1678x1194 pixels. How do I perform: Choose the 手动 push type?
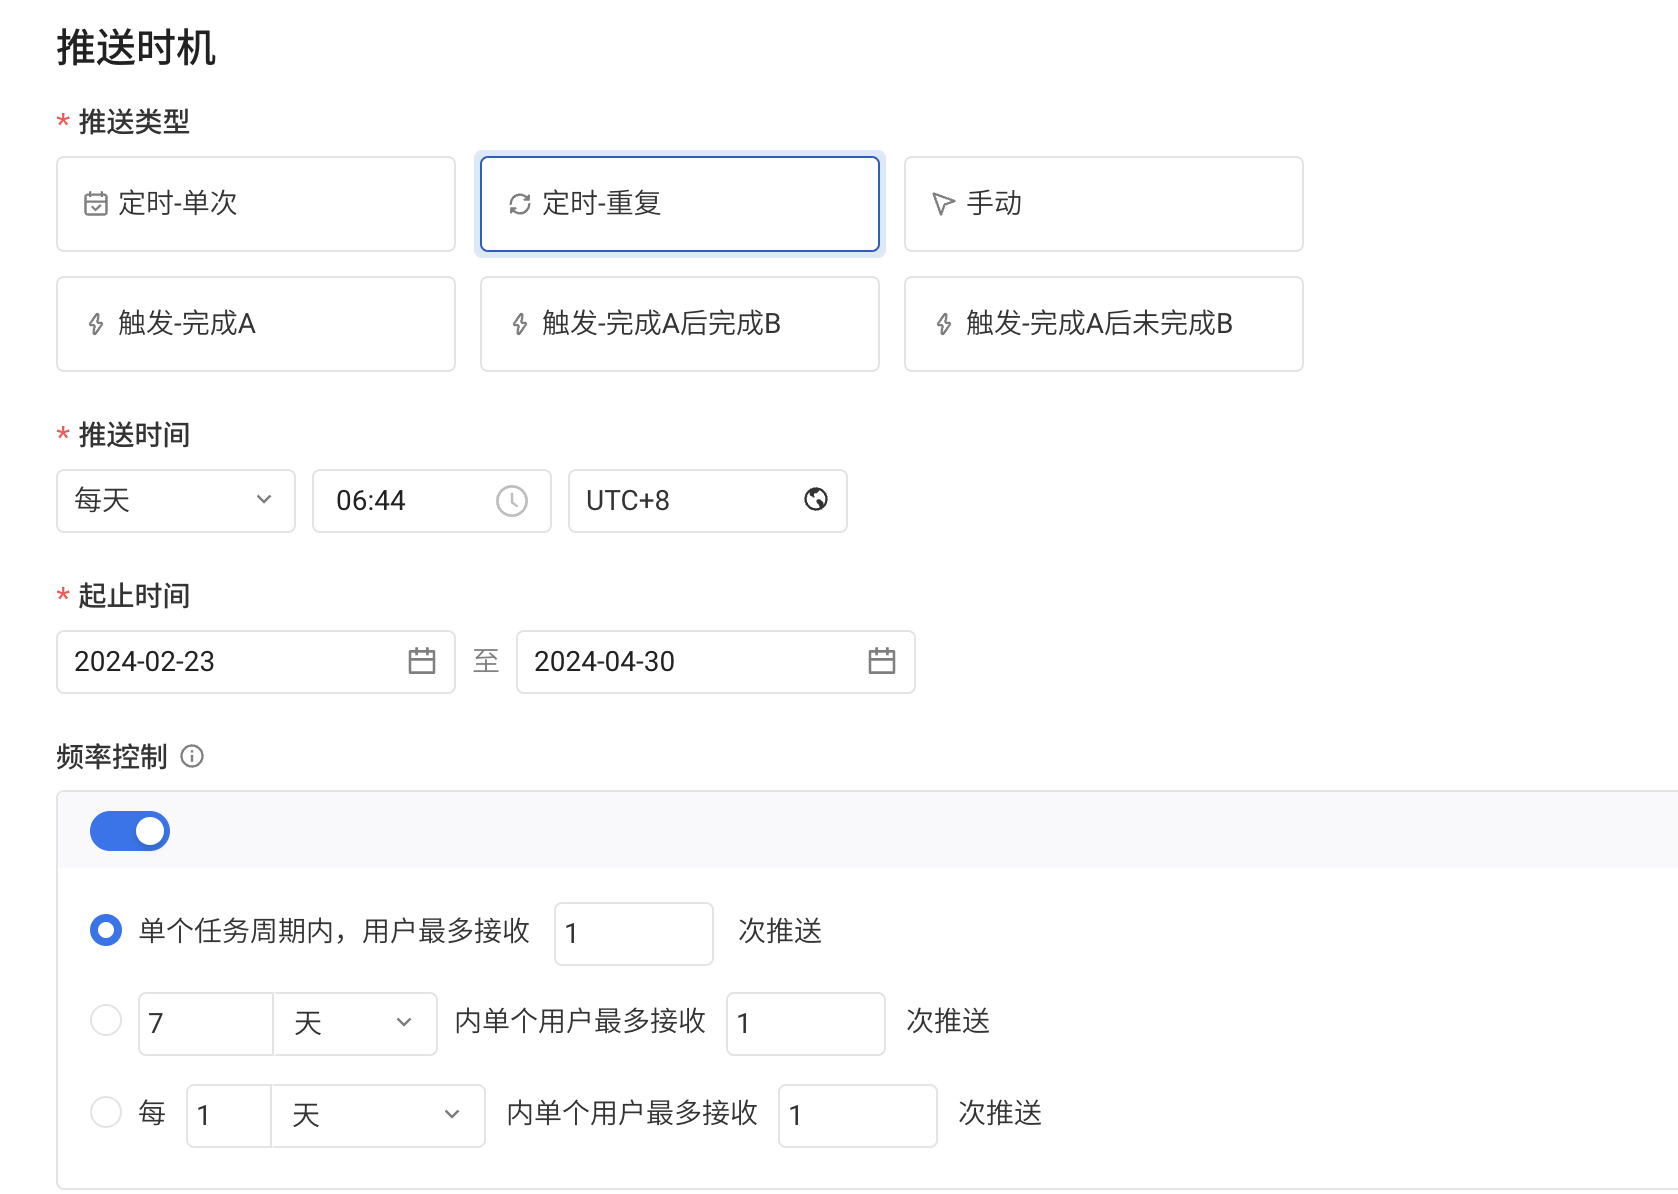(1103, 204)
